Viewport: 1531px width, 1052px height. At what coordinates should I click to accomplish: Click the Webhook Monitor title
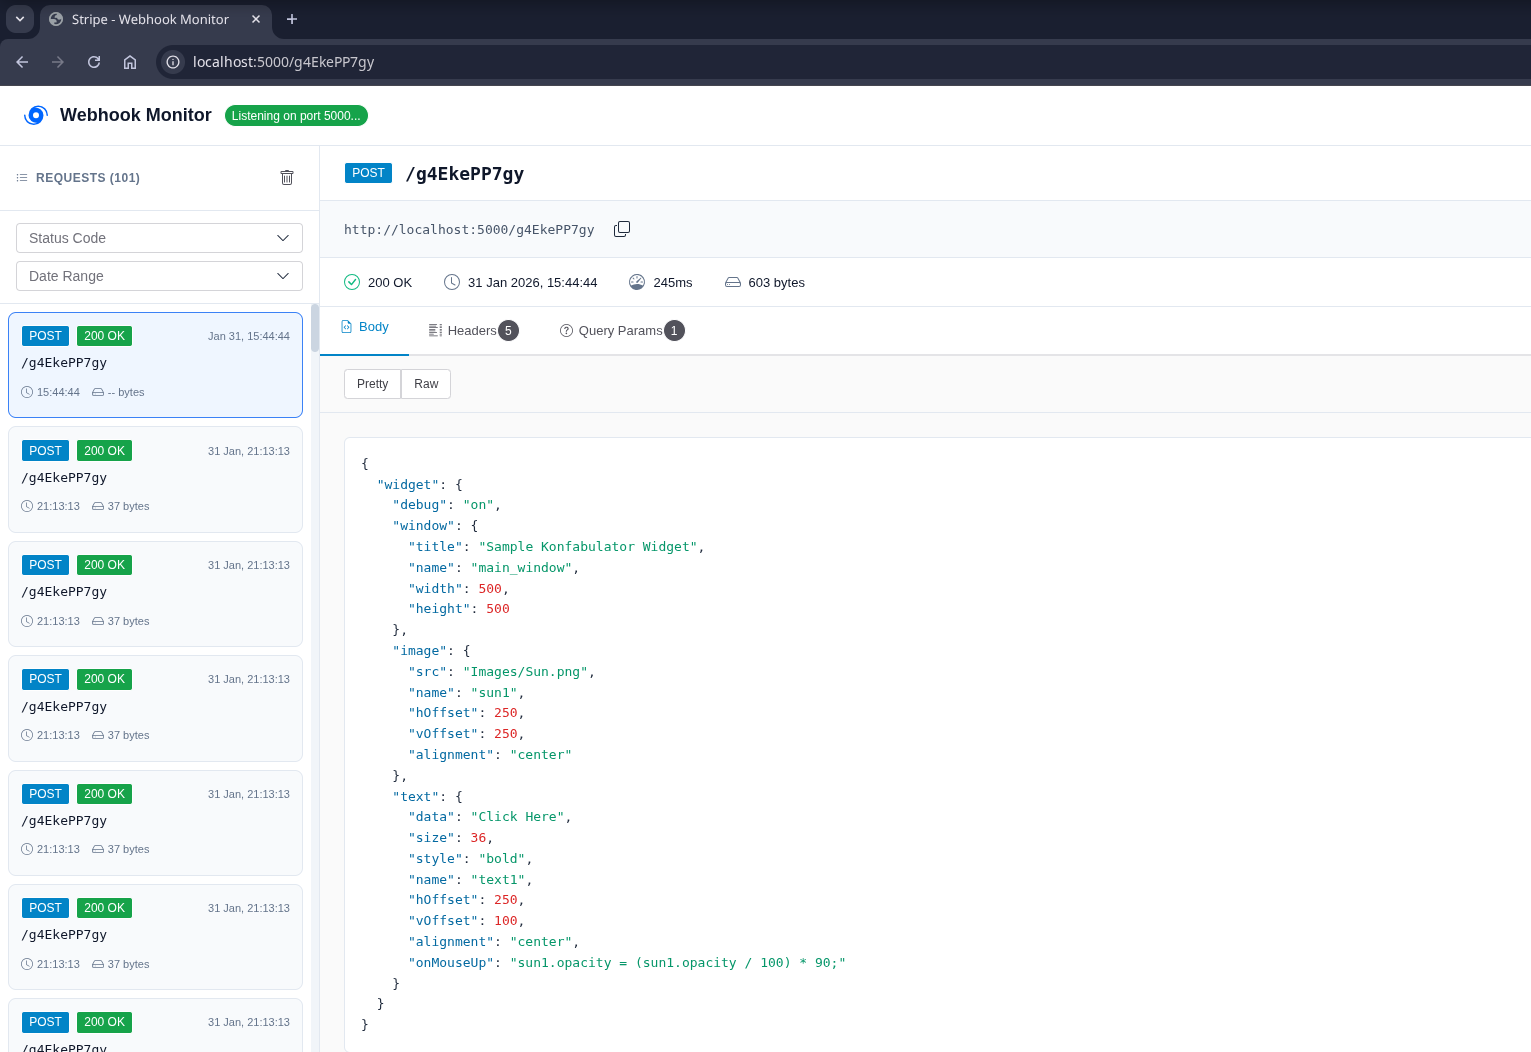coord(136,115)
